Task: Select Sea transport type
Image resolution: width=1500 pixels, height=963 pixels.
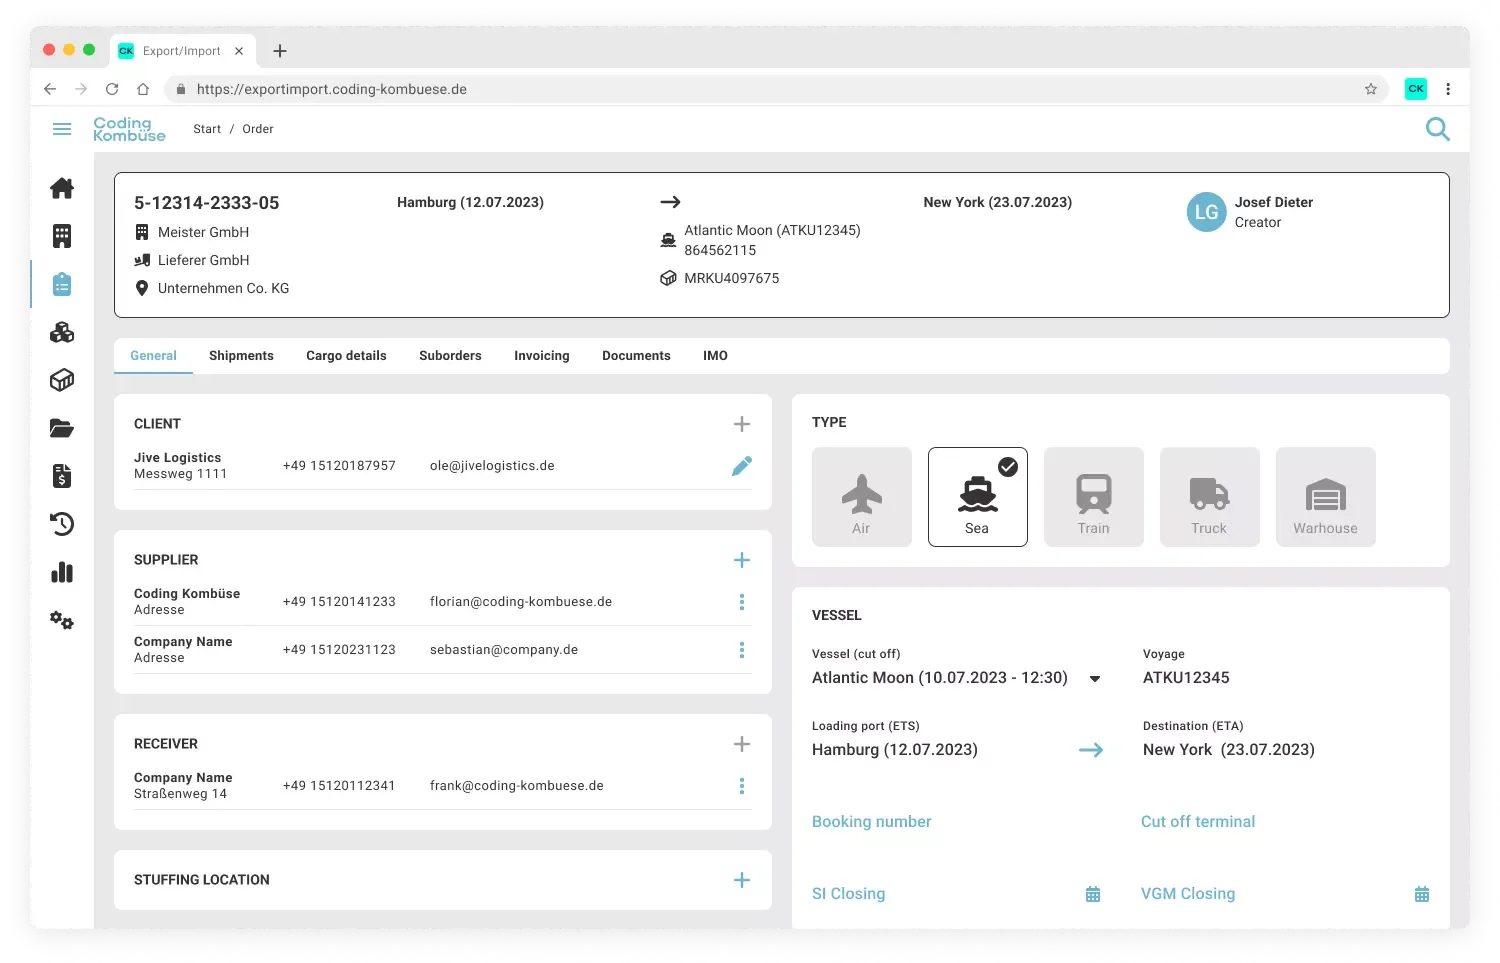Action: [x=978, y=497]
